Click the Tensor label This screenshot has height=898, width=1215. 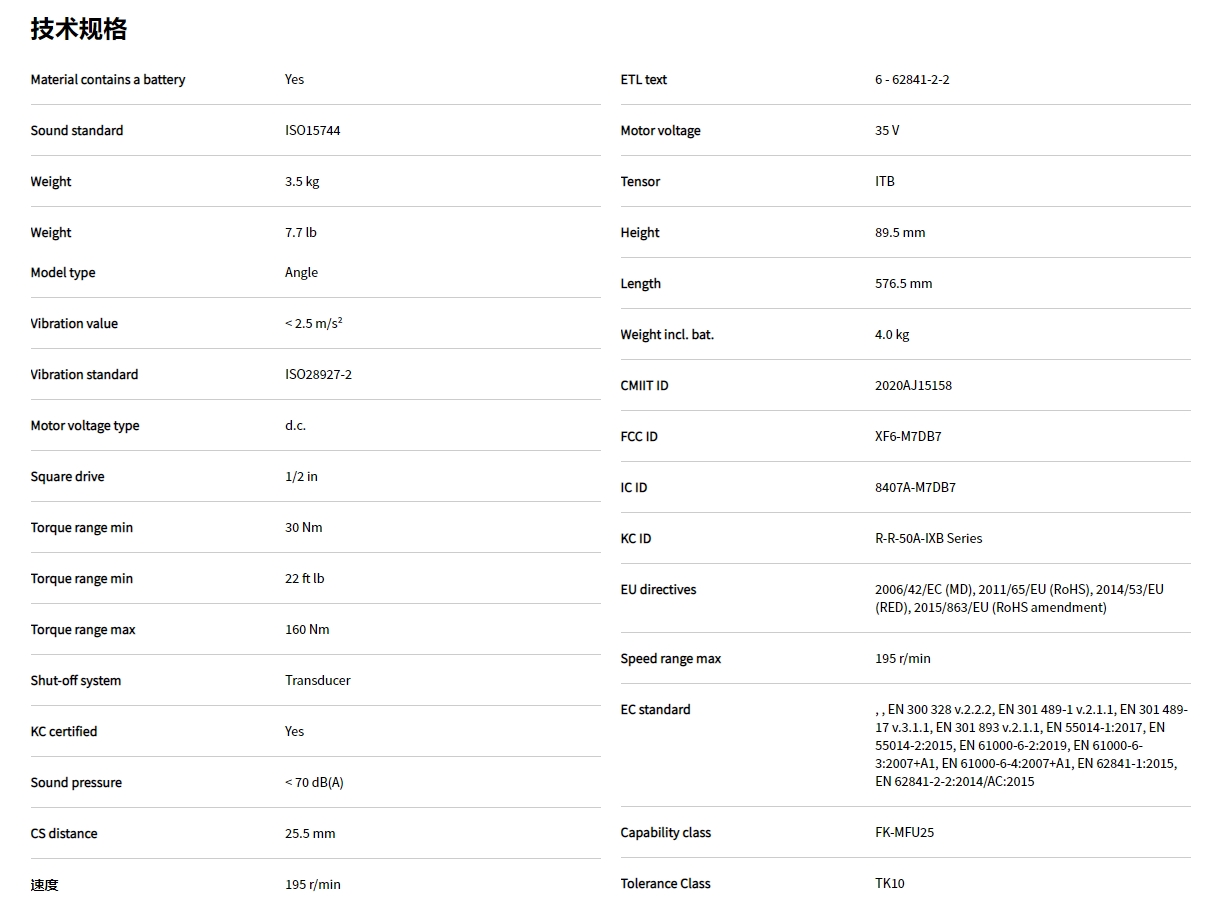pos(640,181)
